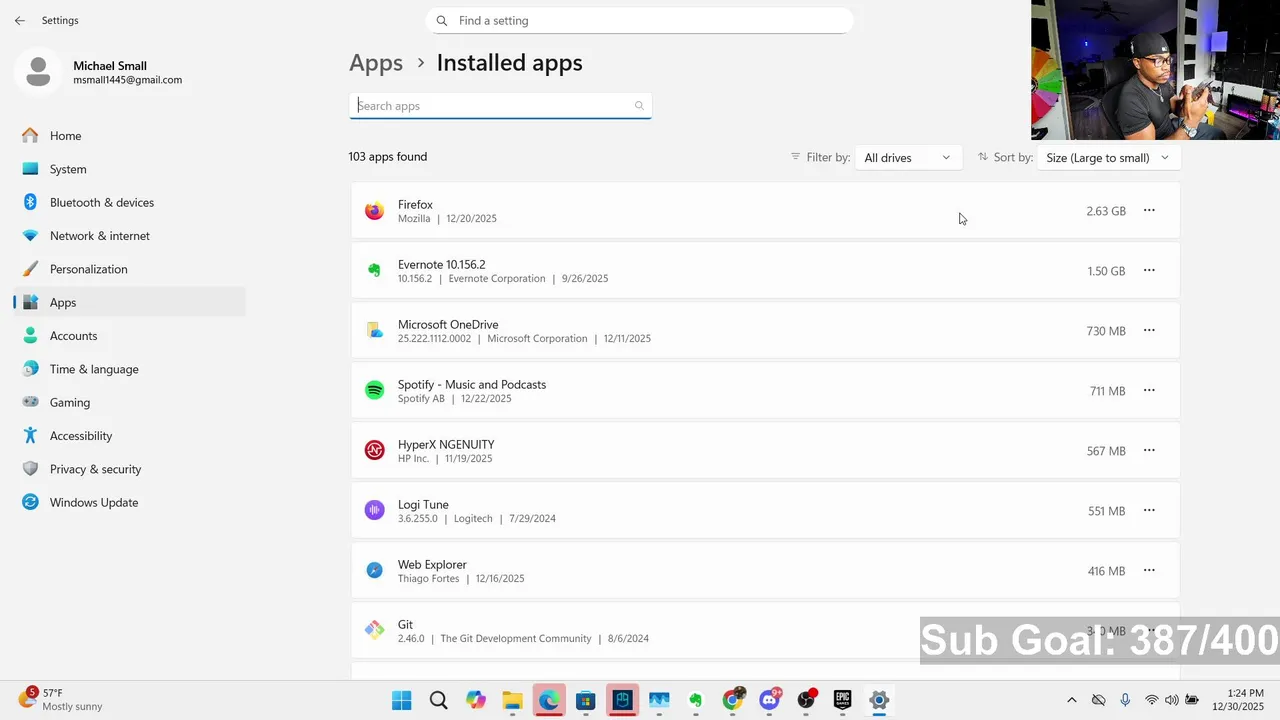Open Evernote more options menu
The width and height of the screenshot is (1280, 720).
(x=1149, y=270)
